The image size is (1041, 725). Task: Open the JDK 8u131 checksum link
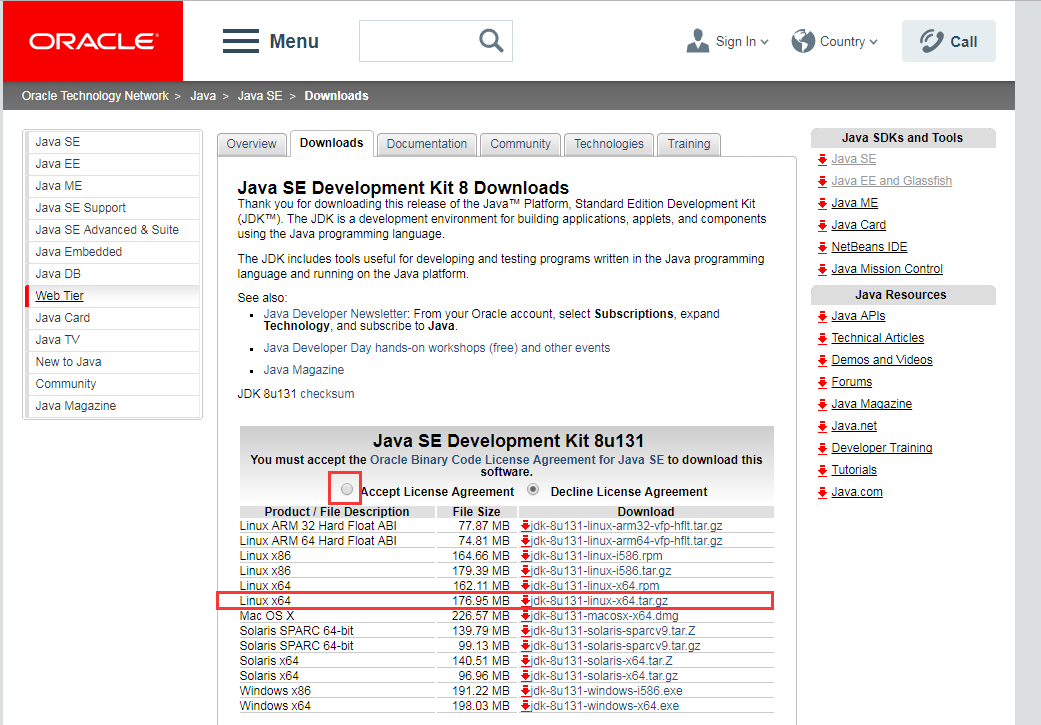click(327, 394)
